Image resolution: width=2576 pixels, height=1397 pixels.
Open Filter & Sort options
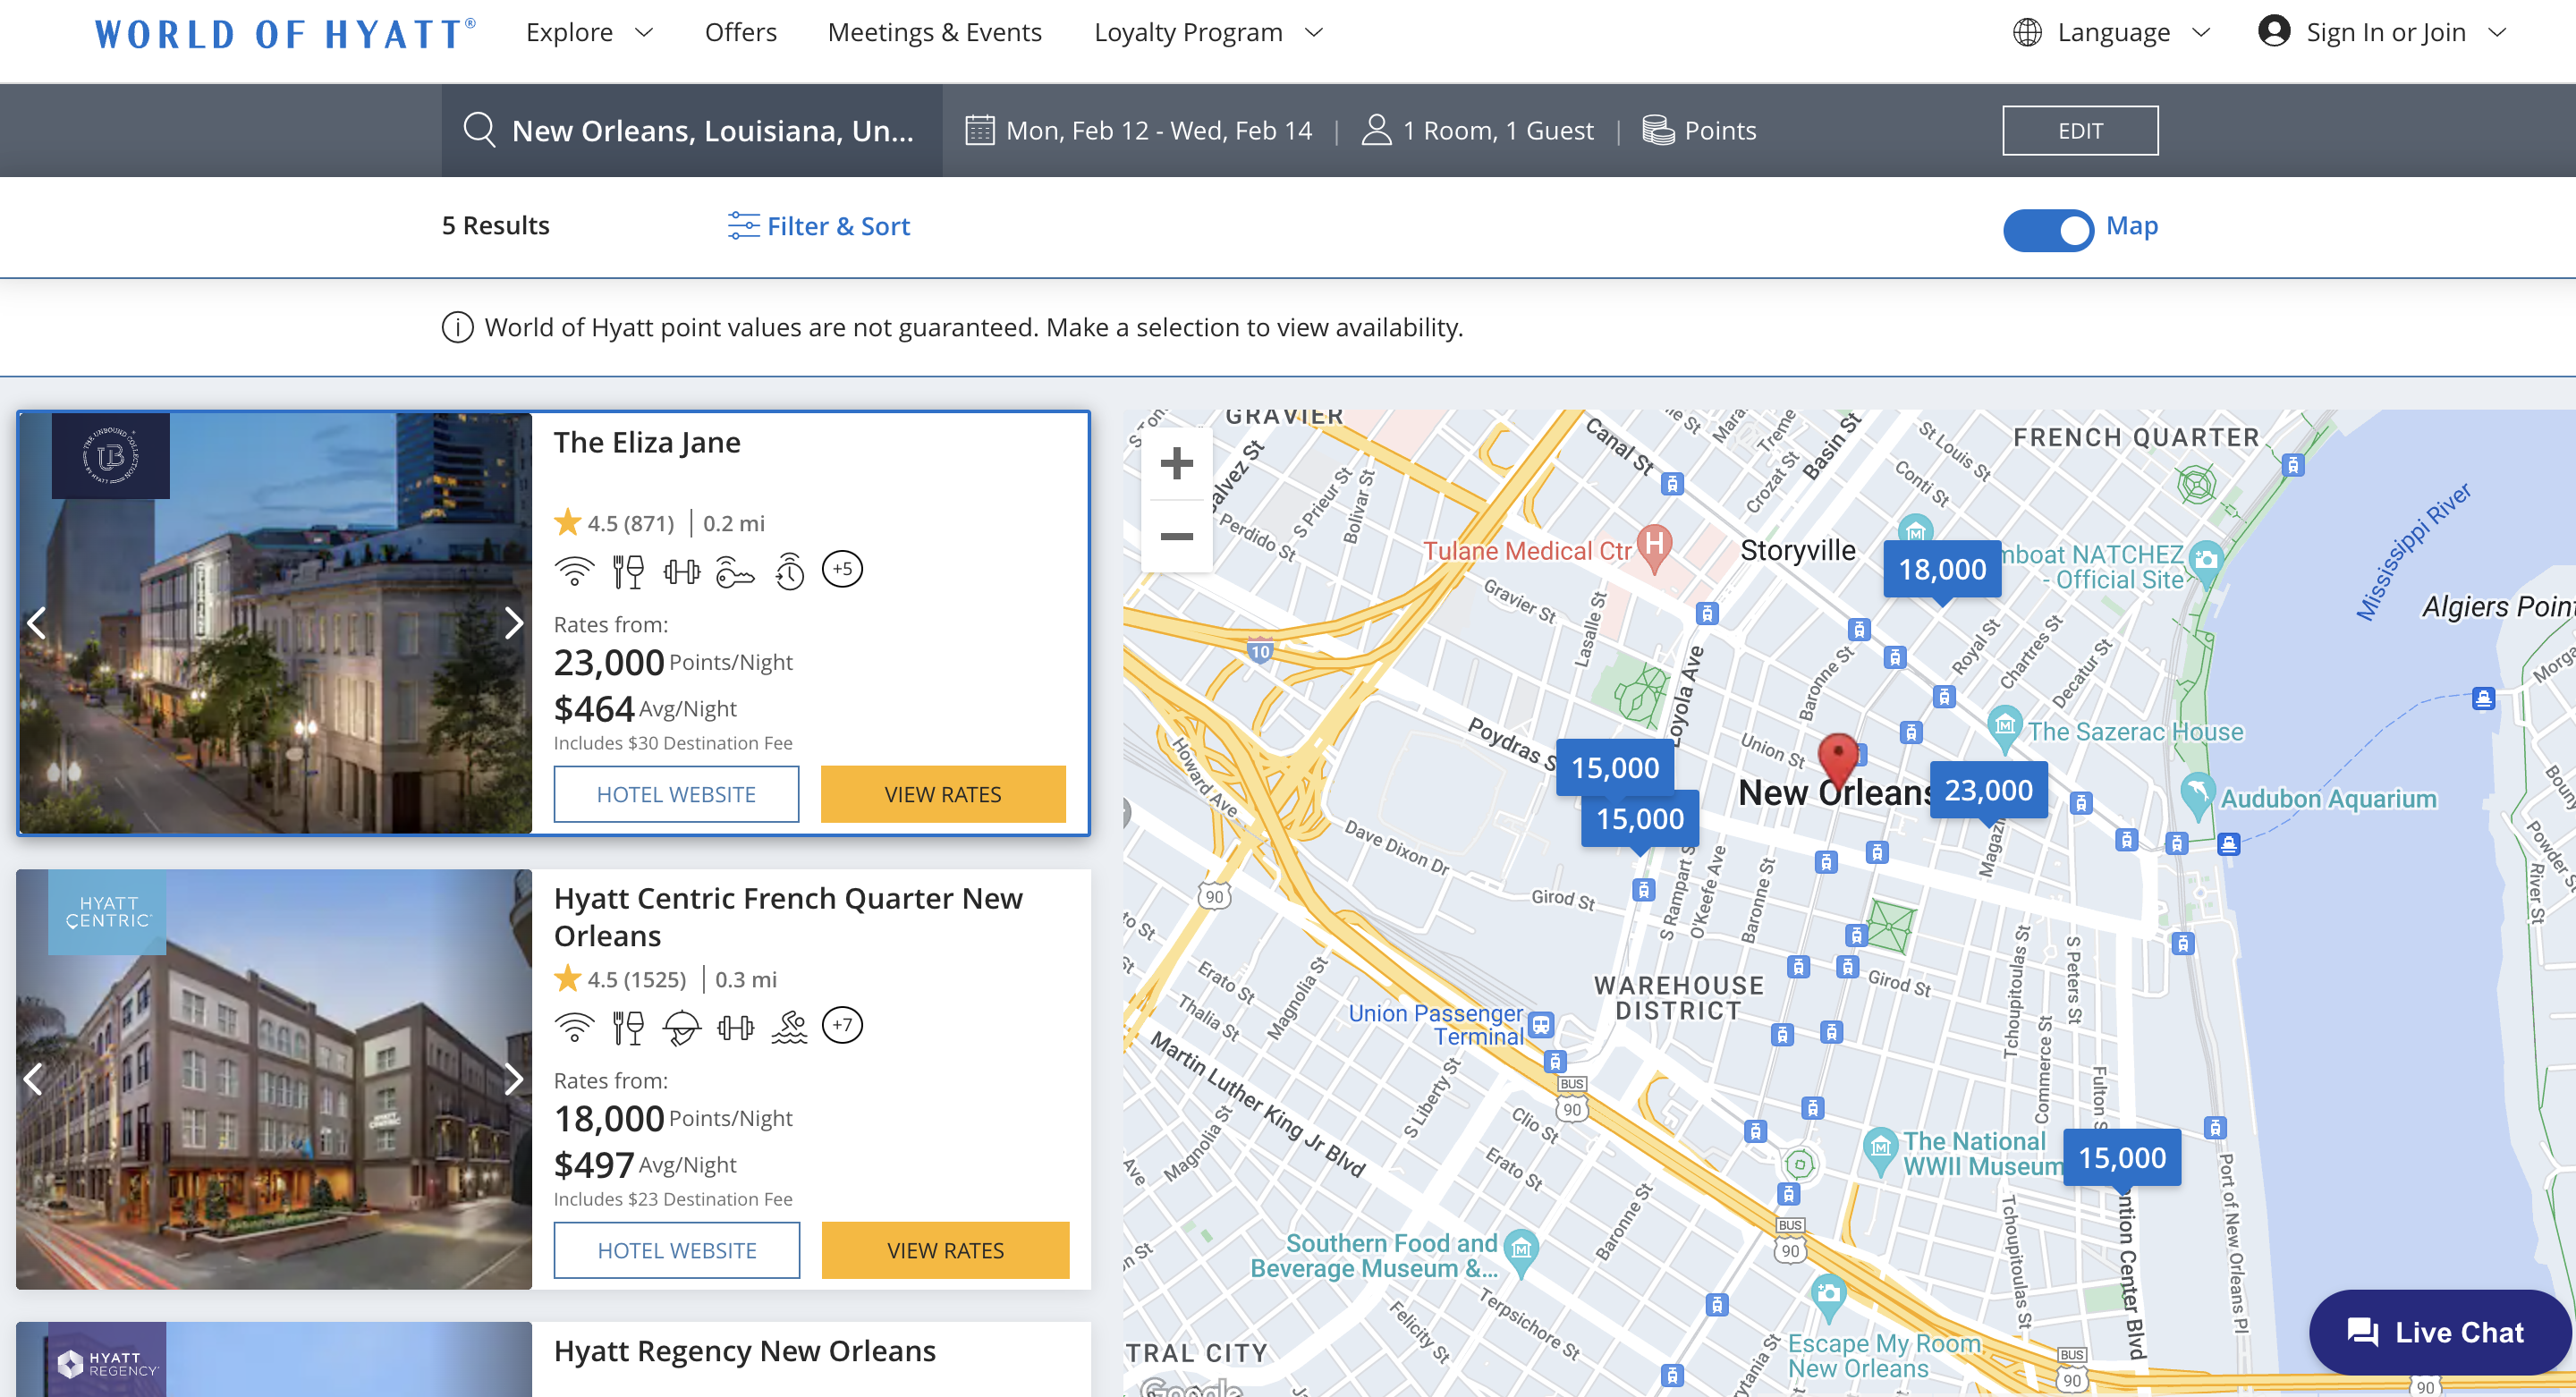coord(819,226)
